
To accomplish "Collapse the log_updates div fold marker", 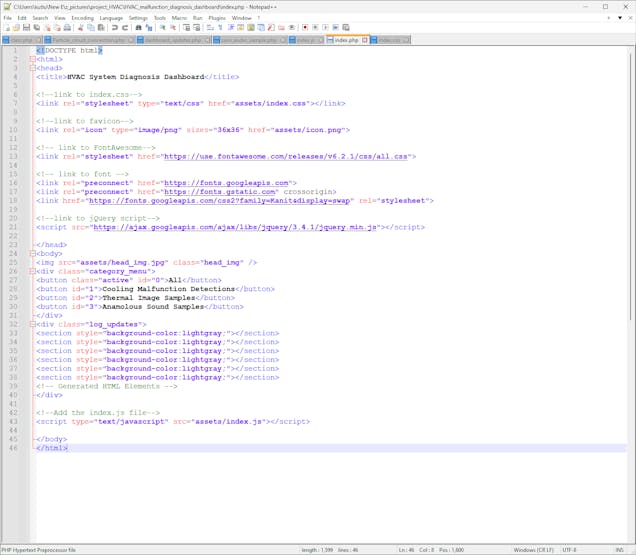I will coord(32,324).
